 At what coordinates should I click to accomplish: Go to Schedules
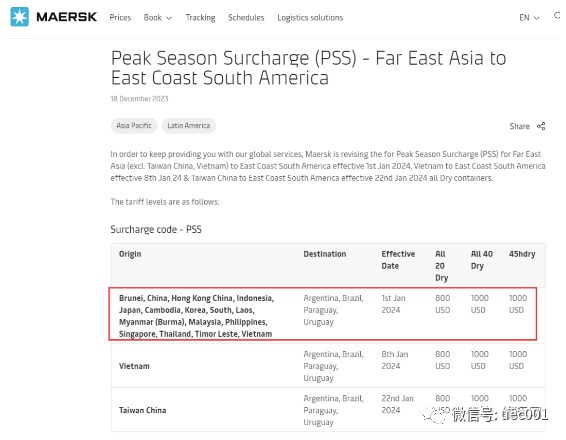246,18
